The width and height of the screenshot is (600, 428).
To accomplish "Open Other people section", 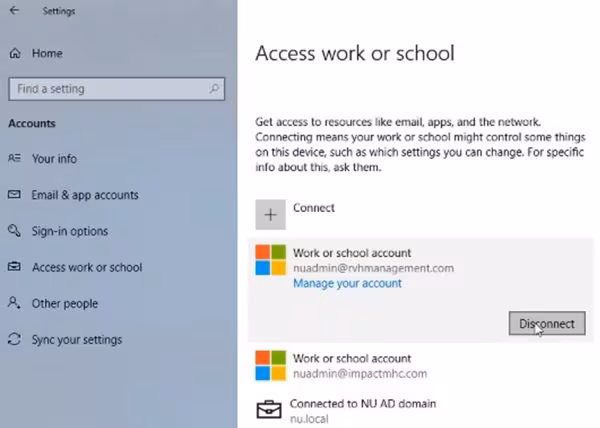I will [x=65, y=304].
